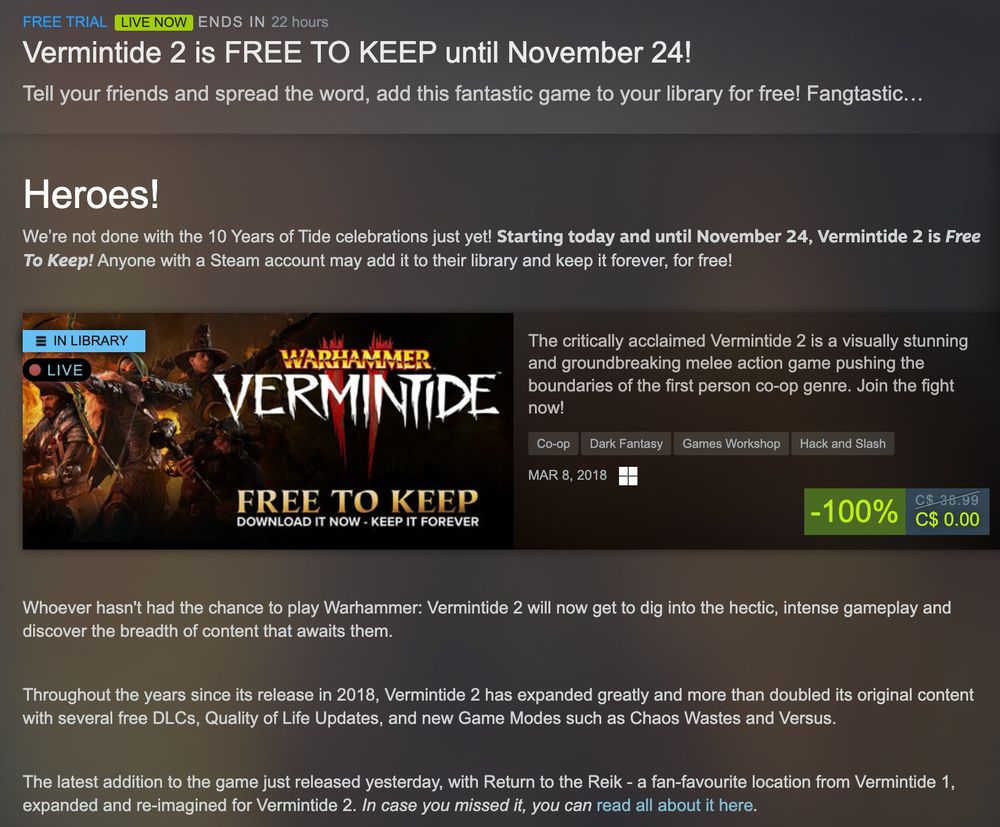The height and width of the screenshot is (827, 1000).
Task: Open the Vermintide 2 FREE TO KEEP headline
Action: pos(357,53)
